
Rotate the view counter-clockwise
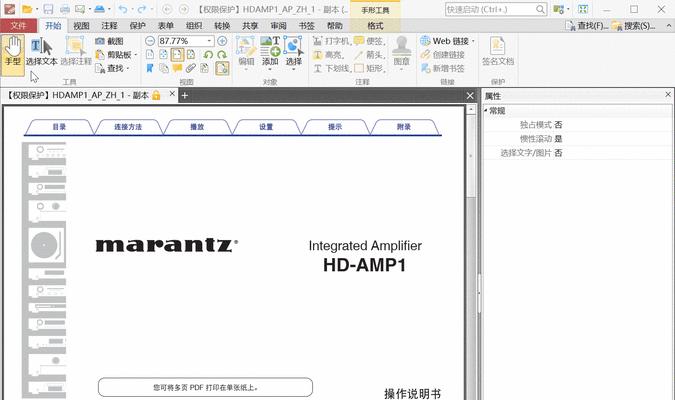[208, 55]
